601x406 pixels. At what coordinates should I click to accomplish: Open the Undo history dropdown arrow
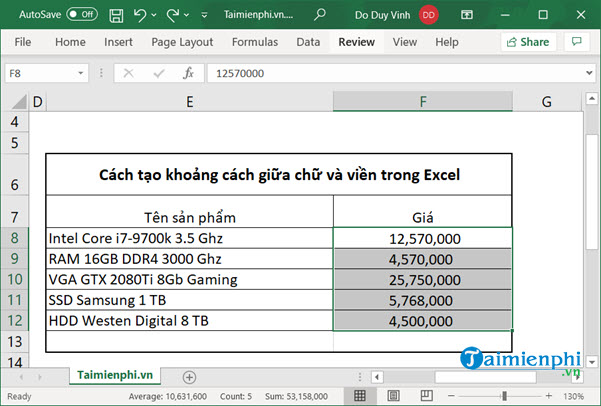[x=154, y=15]
